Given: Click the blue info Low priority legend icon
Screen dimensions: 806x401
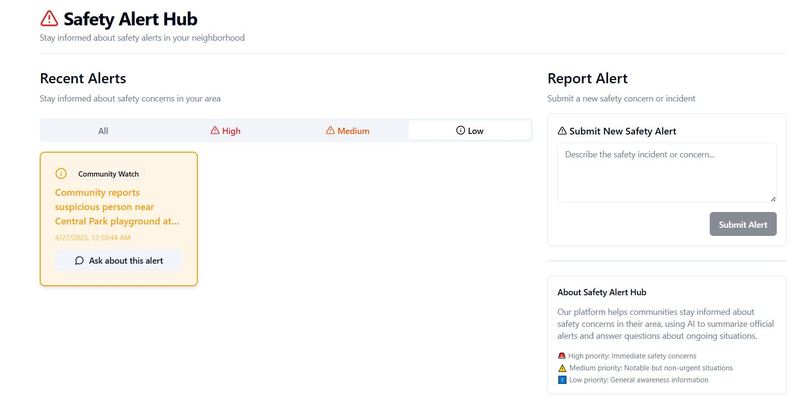Looking at the screenshot, I should (562, 380).
